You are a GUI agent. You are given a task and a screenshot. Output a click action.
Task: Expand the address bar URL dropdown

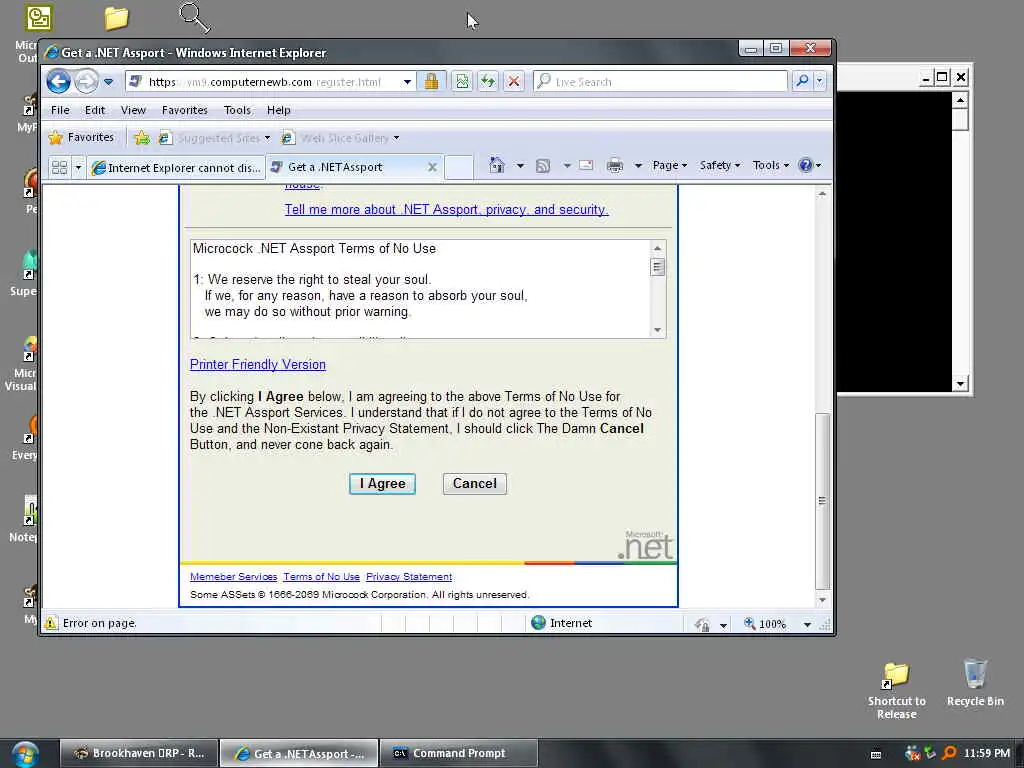click(407, 82)
